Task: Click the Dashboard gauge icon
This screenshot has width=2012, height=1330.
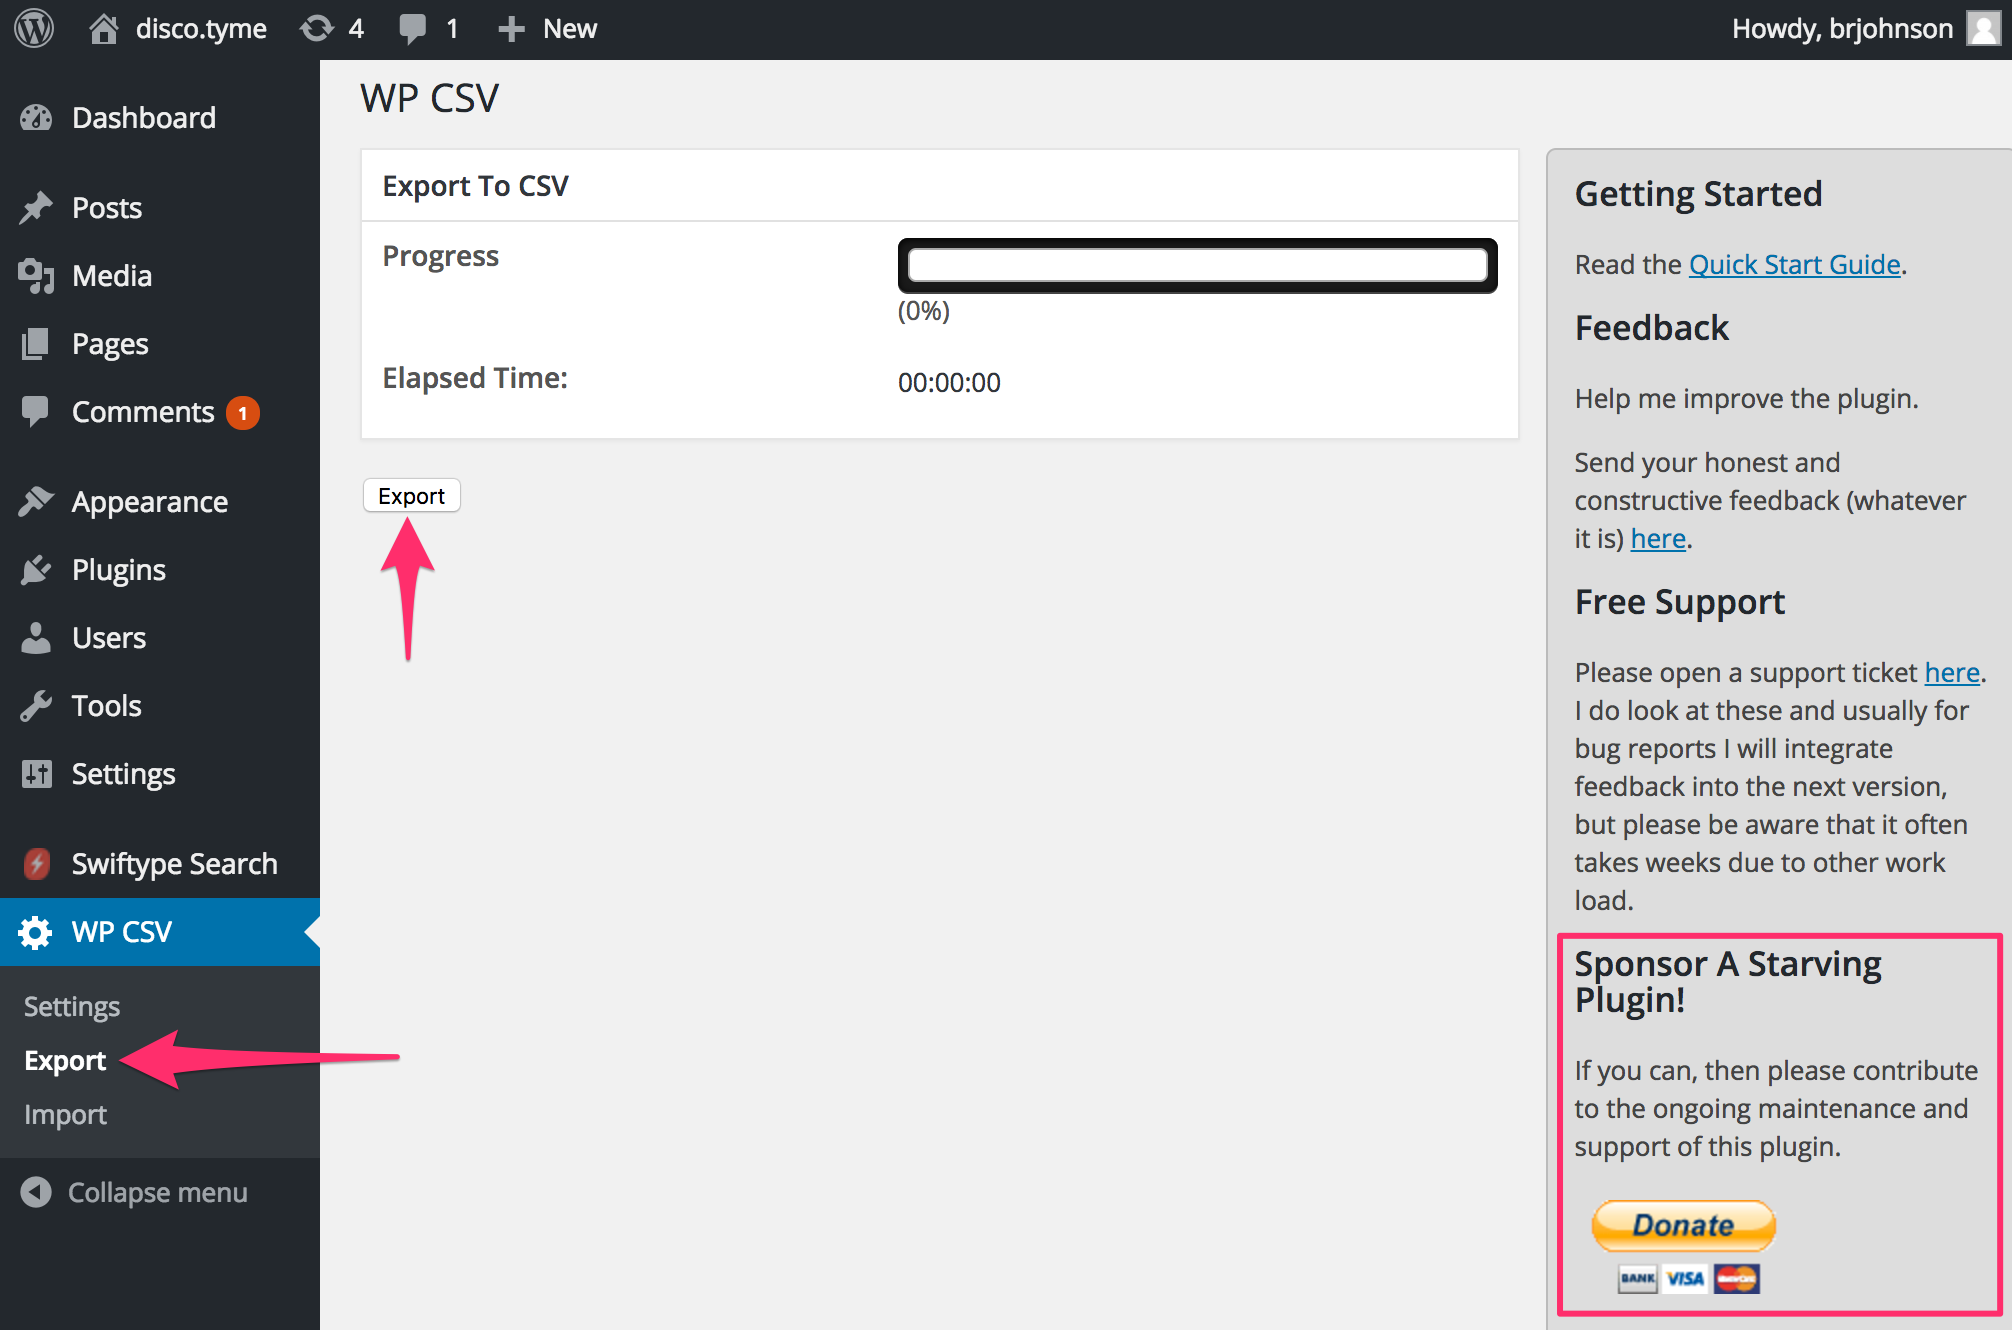Action: pos(36,118)
